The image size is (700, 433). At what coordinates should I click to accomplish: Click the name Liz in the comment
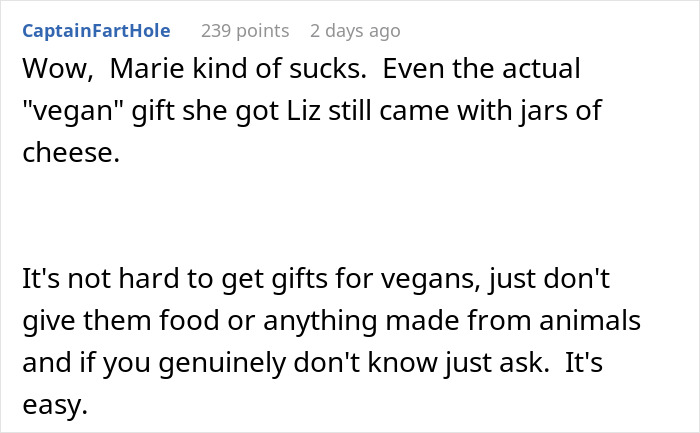pyautogui.click(x=304, y=110)
